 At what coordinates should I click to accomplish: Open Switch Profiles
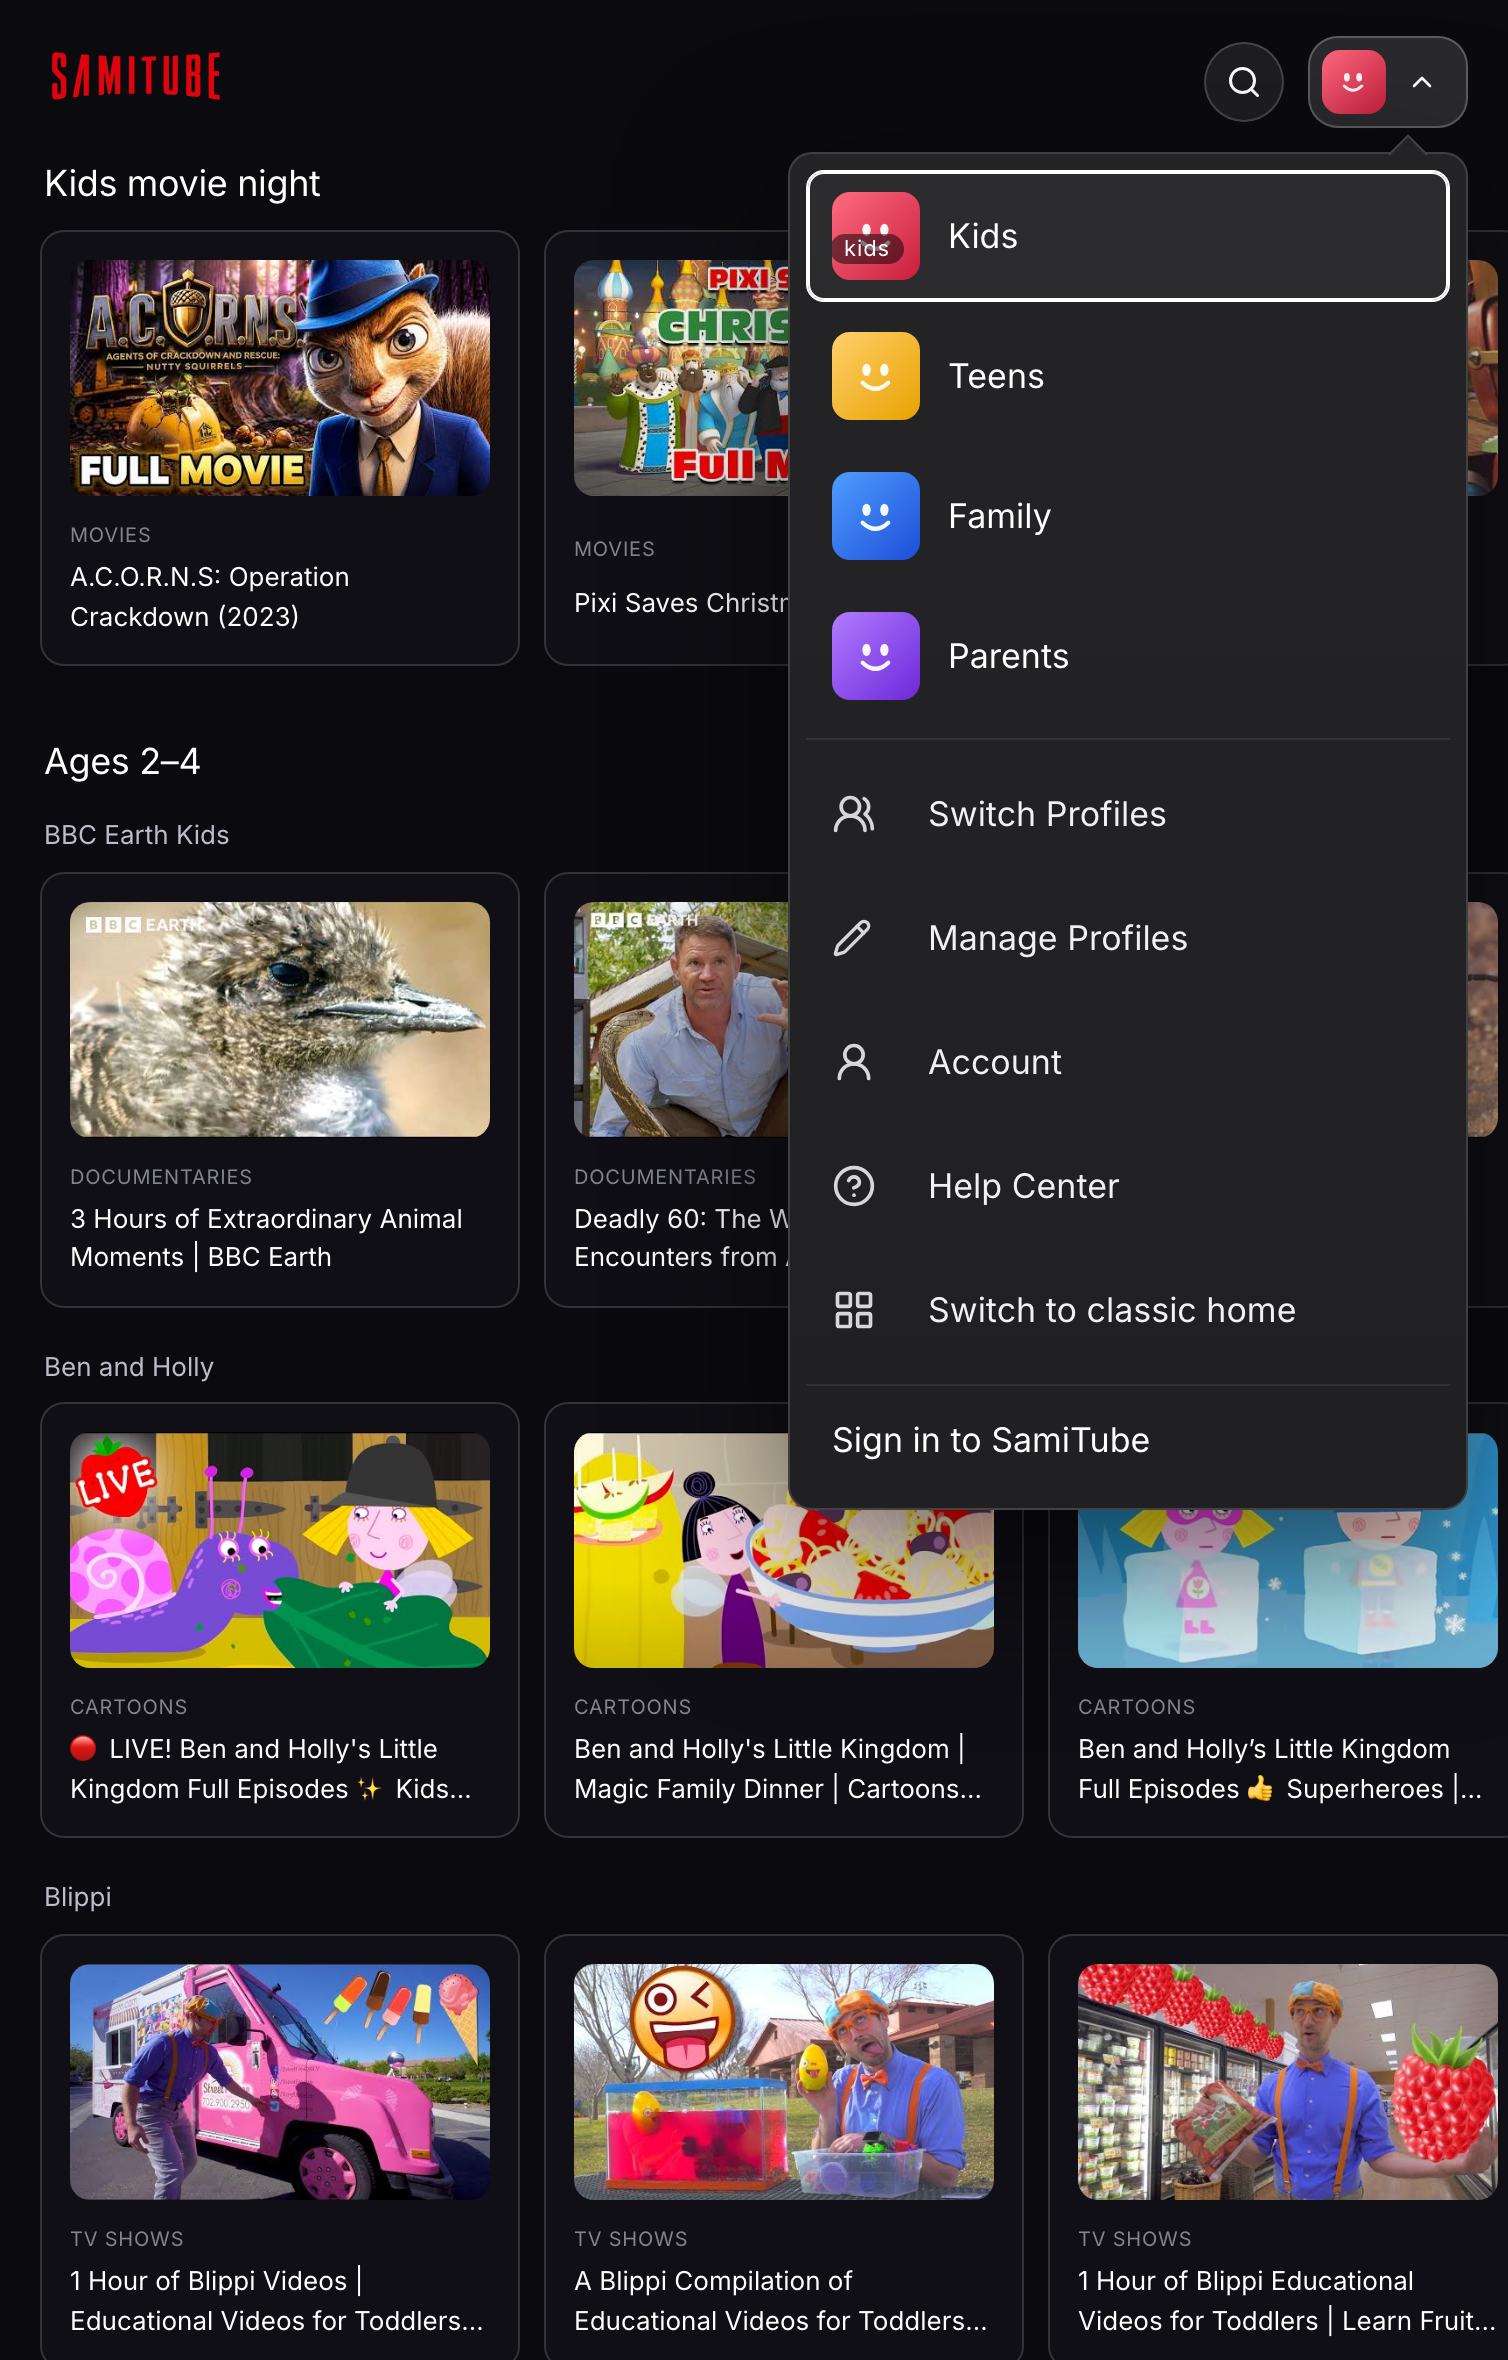pos(1127,814)
